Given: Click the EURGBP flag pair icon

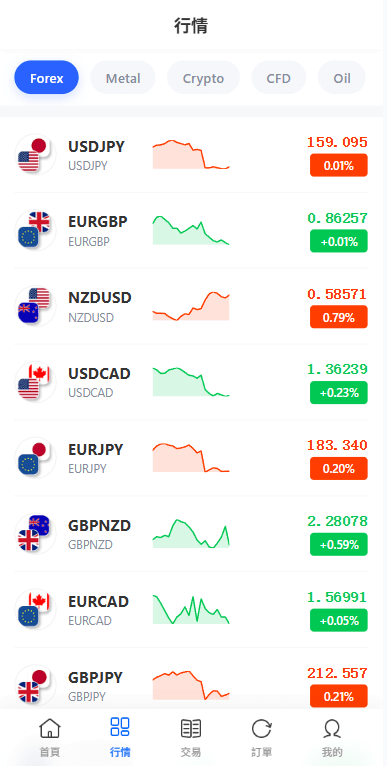Looking at the screenshot, I should 35,230.
